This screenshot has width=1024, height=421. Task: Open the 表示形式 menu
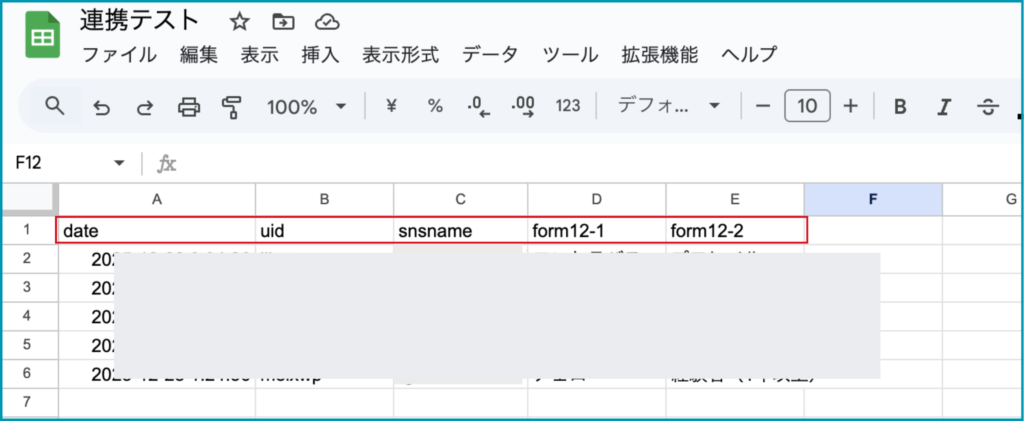400,55
